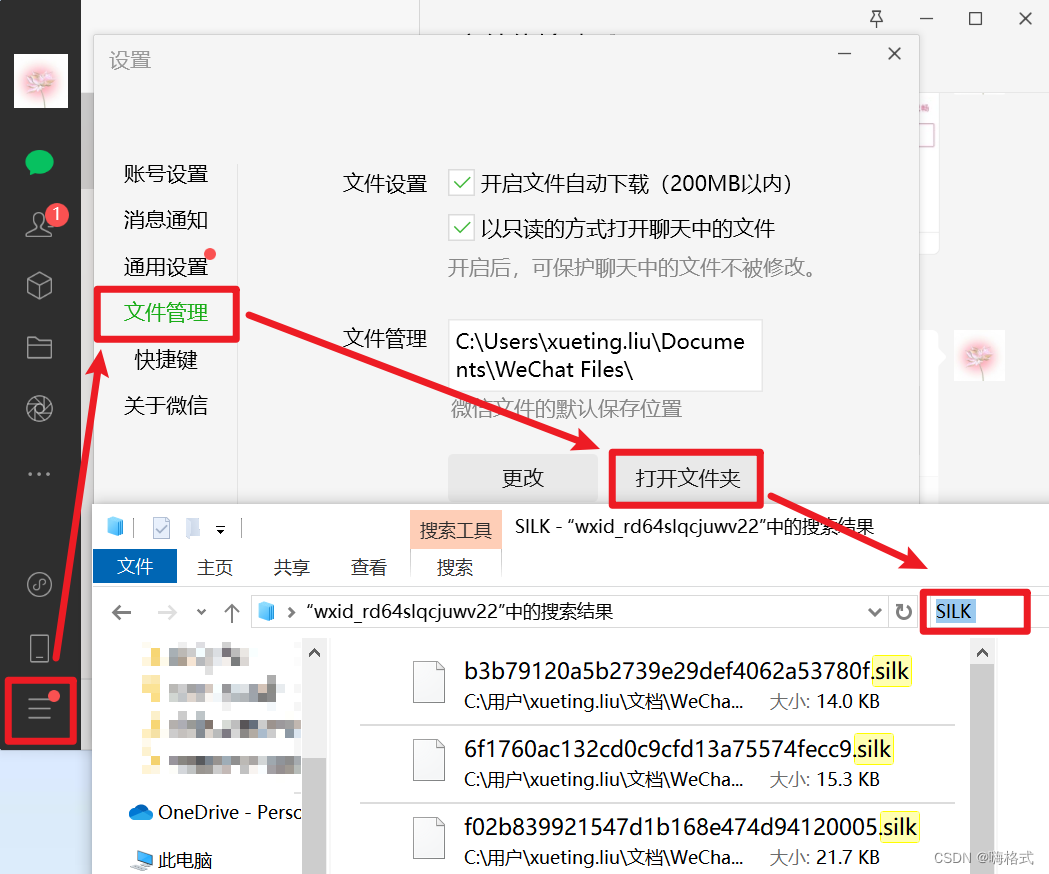Open 关于微信 section
Image resolution: width=1049 pixels, height=874 pixels.
click(166, 406)
